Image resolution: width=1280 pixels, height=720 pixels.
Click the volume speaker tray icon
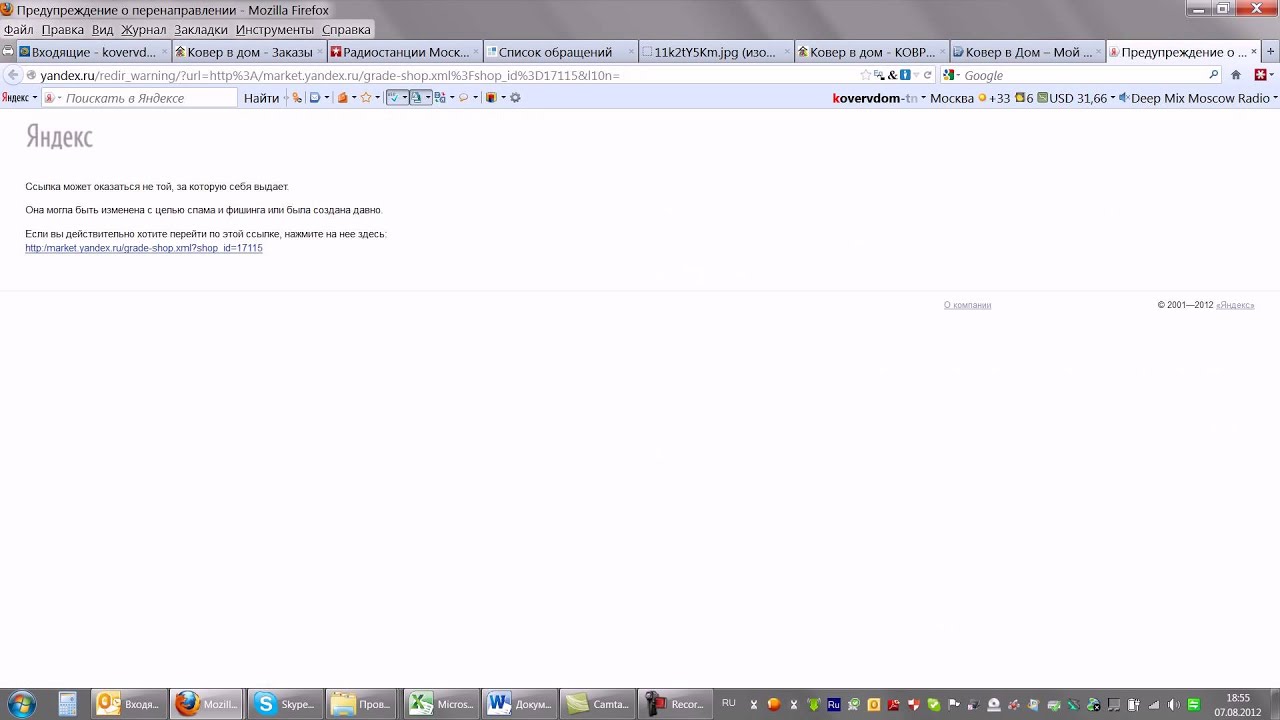click(x=1173, y=705)
